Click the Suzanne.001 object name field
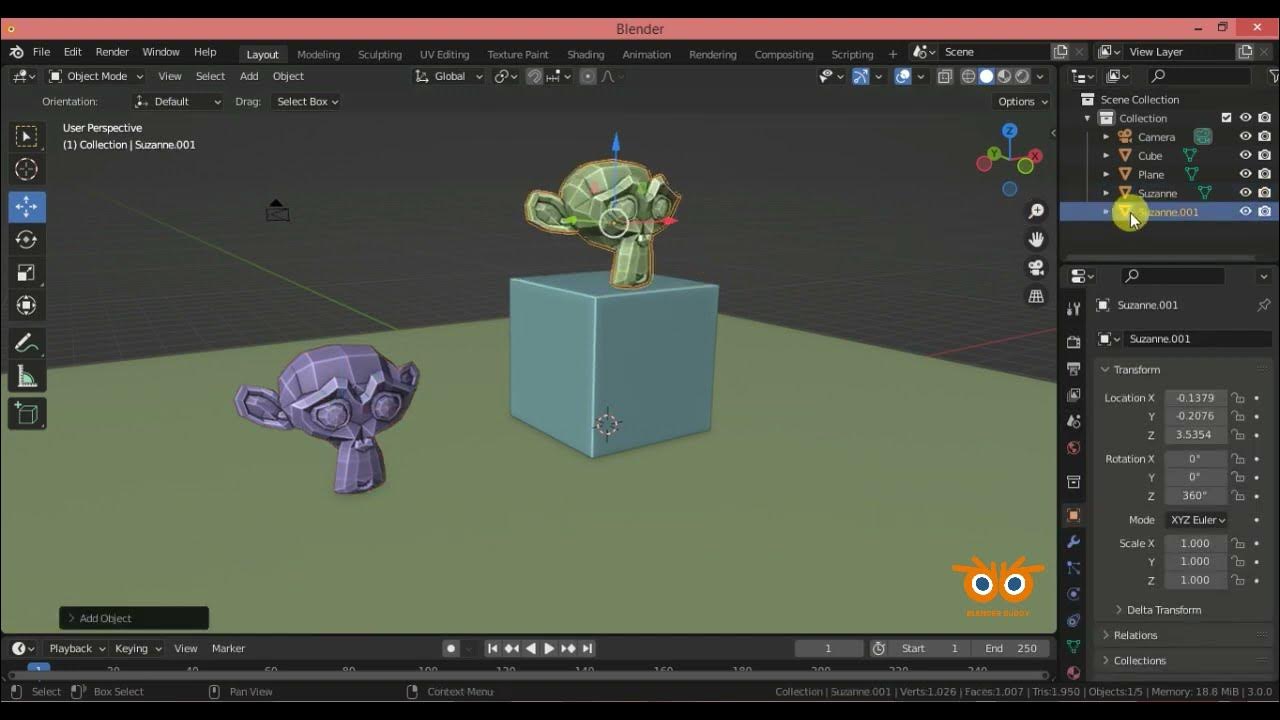The height and width of the screenshot is (720, 1280). coord(1197,339)
